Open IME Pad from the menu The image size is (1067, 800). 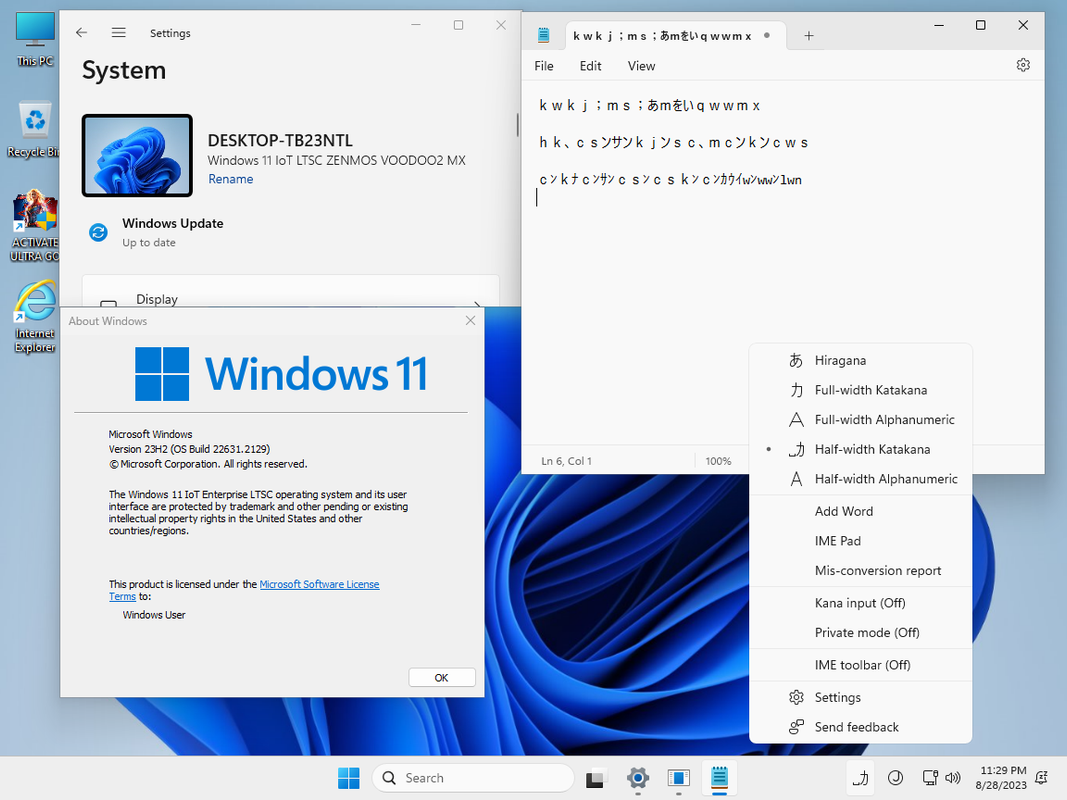[x=860, y=541]
